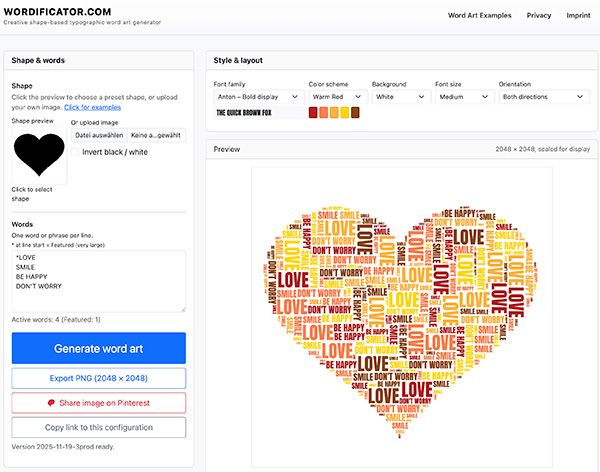
Task: Open the Font family dropdown
Action: click(x=259, y=97)
